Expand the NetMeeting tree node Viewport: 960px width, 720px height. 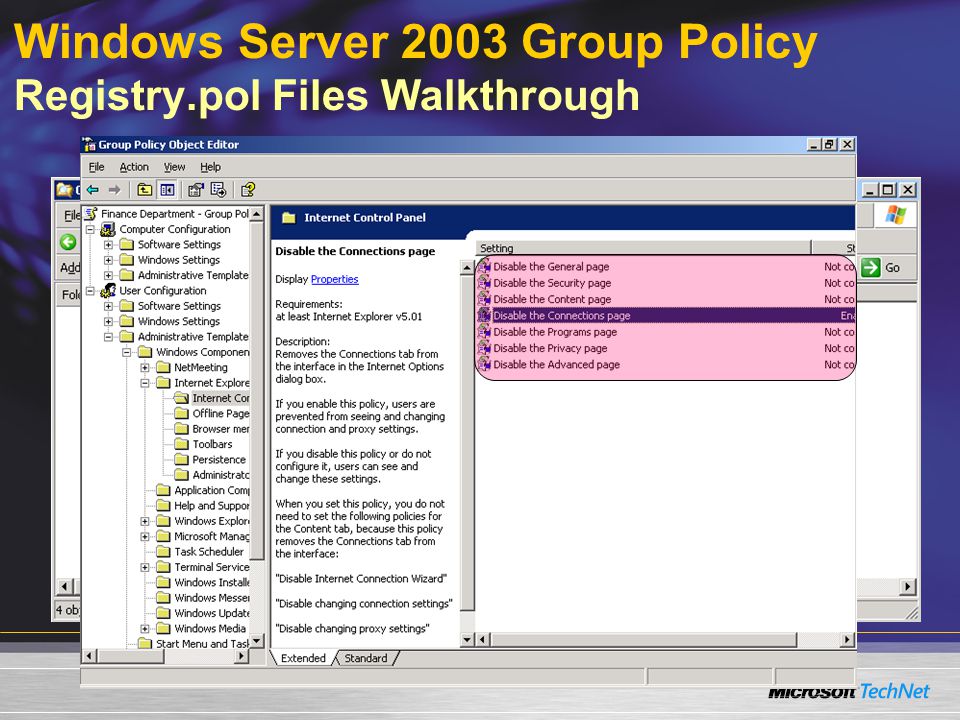(145, 367)
